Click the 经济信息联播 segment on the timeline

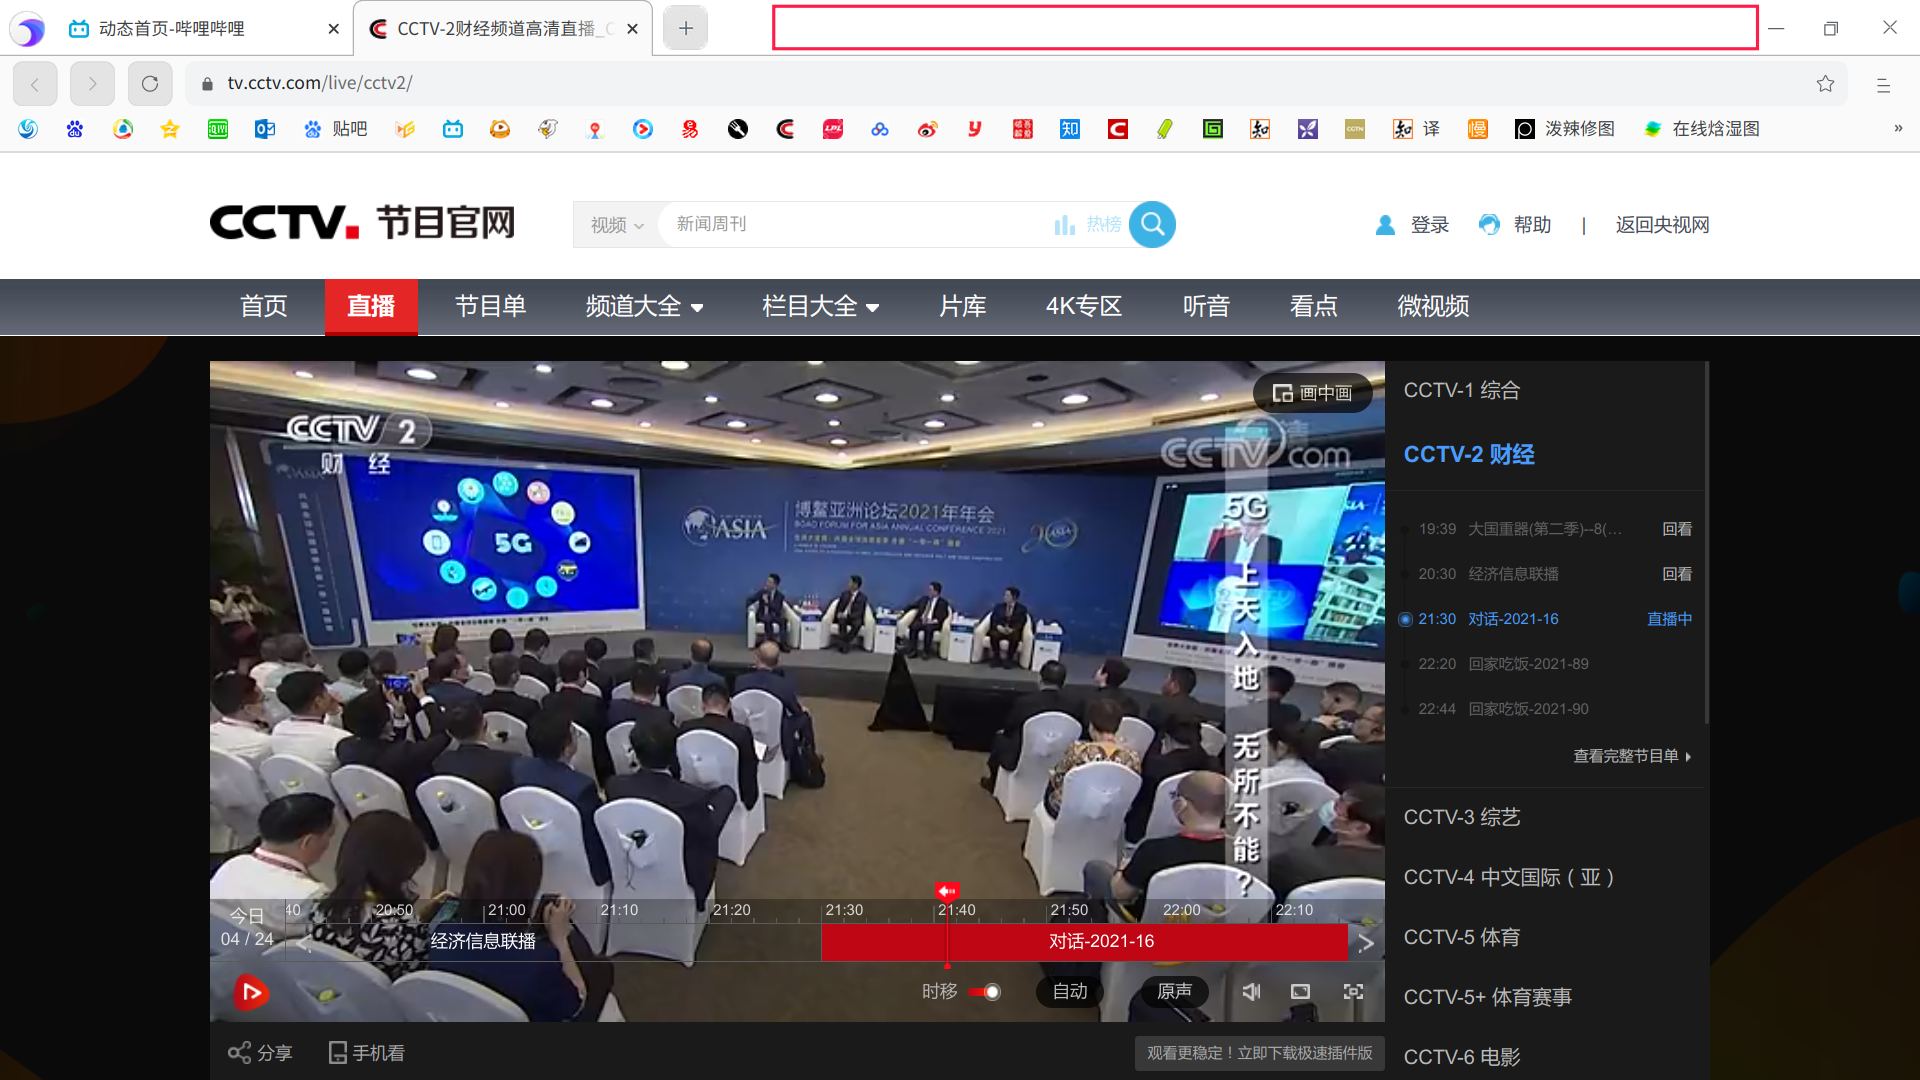483,941
